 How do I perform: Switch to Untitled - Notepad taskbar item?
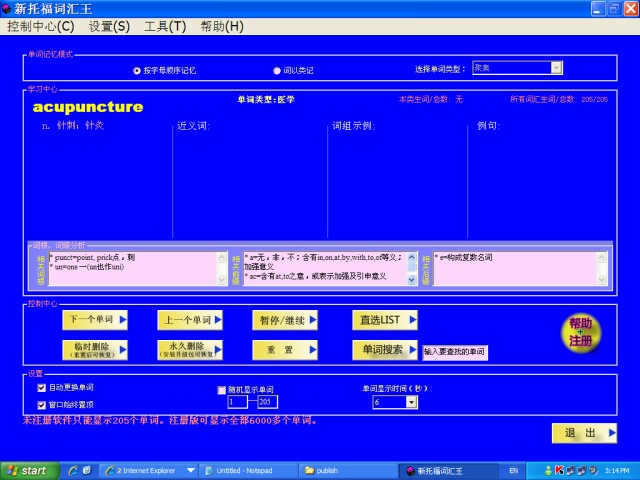[x=249, y=471]
